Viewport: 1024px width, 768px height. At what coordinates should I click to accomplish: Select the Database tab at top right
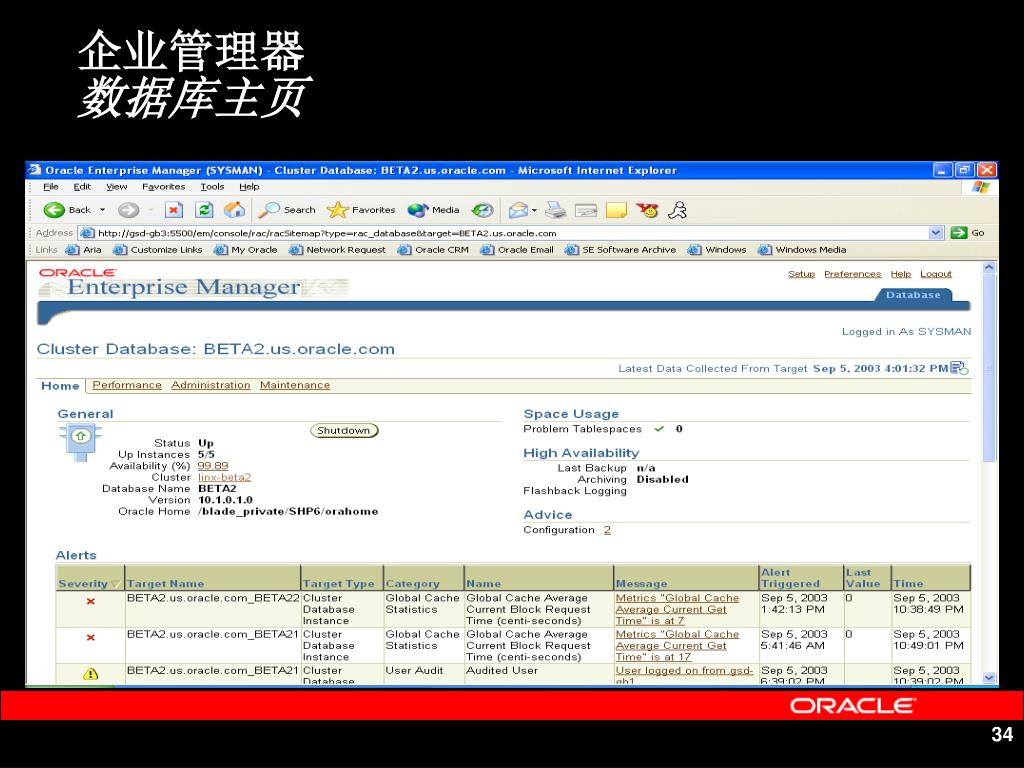pos(913,295)
